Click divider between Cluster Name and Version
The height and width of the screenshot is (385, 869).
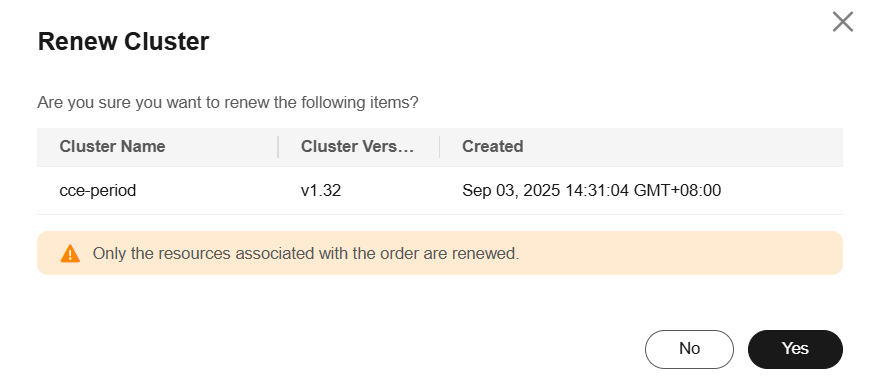coord(278,147)
